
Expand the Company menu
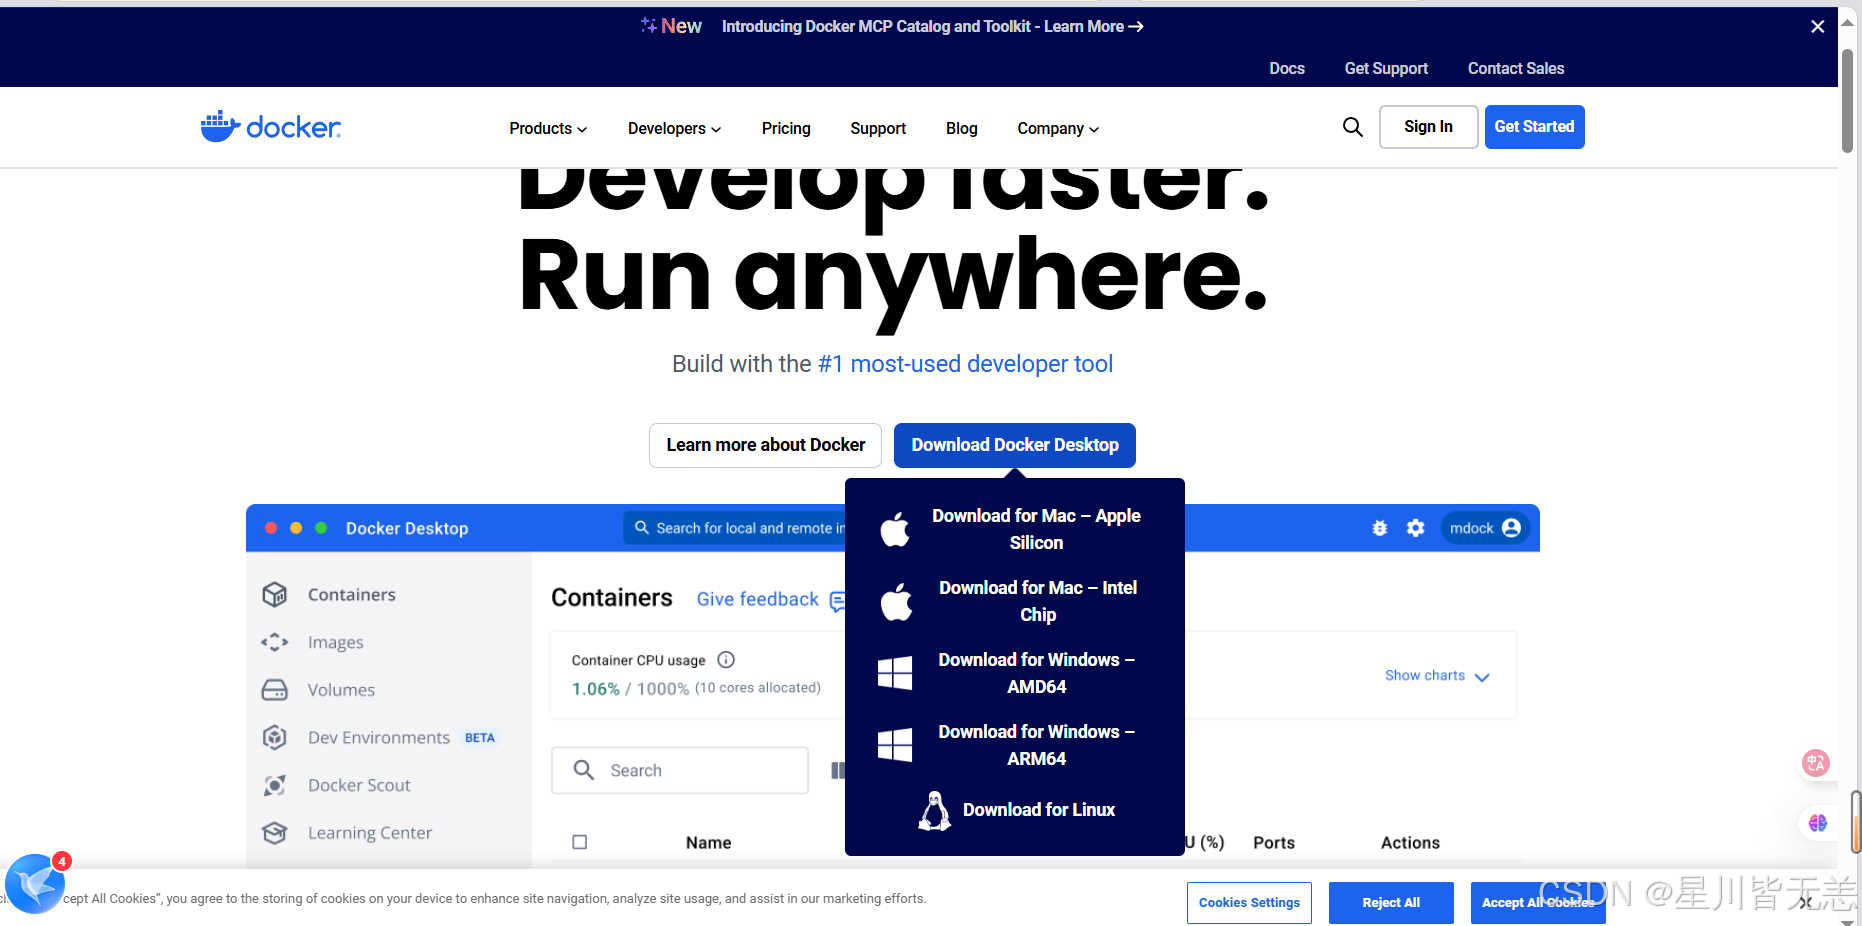[x=1058, y=128]
